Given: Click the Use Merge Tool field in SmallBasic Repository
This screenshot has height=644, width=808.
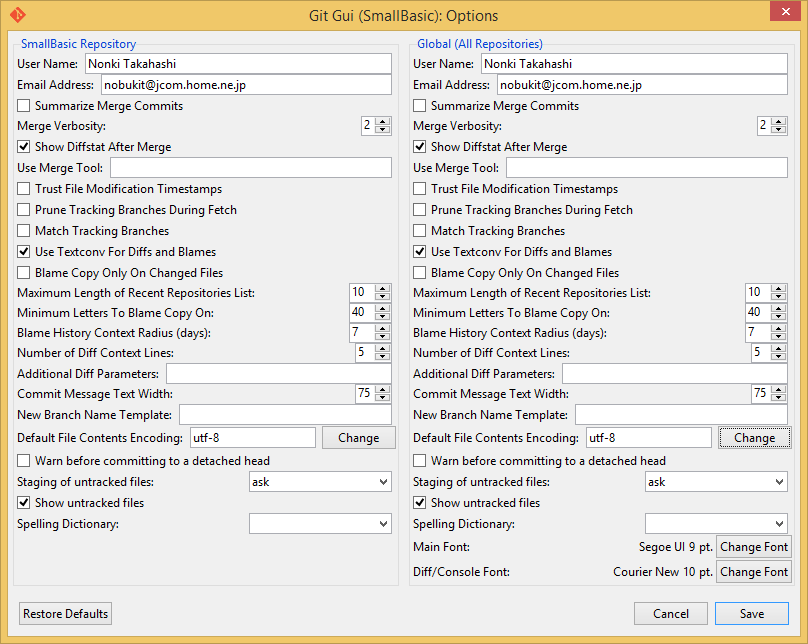Looking at the screenshot, I should [x=251, y=168].
